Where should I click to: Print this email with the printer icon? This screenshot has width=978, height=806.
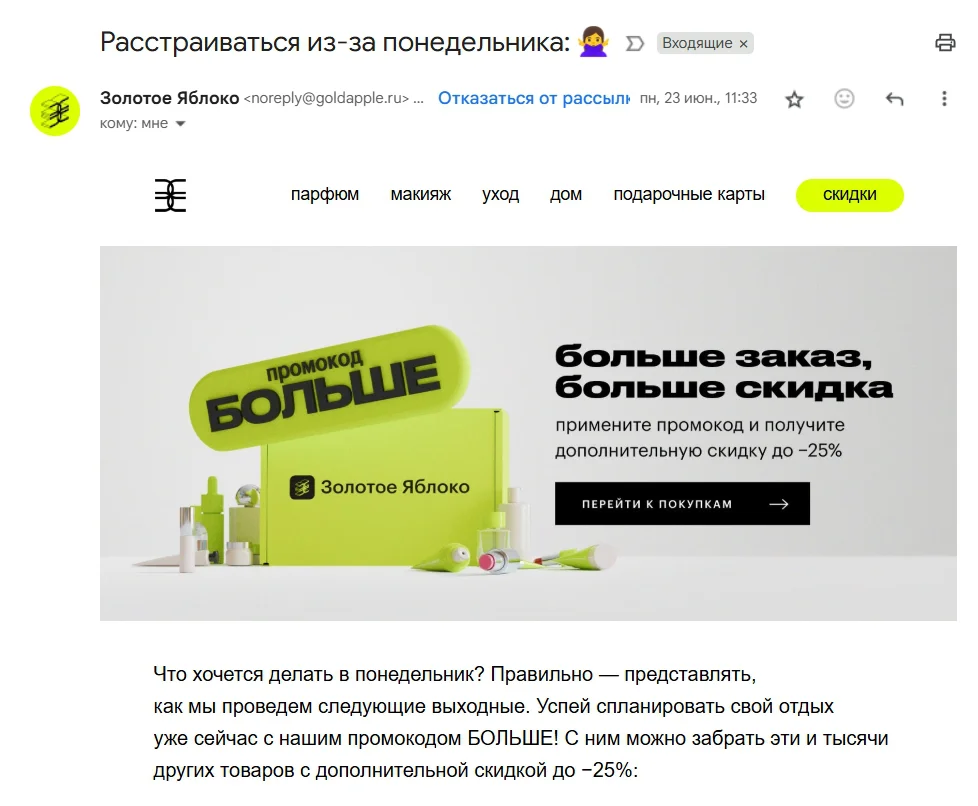(945, 42)
